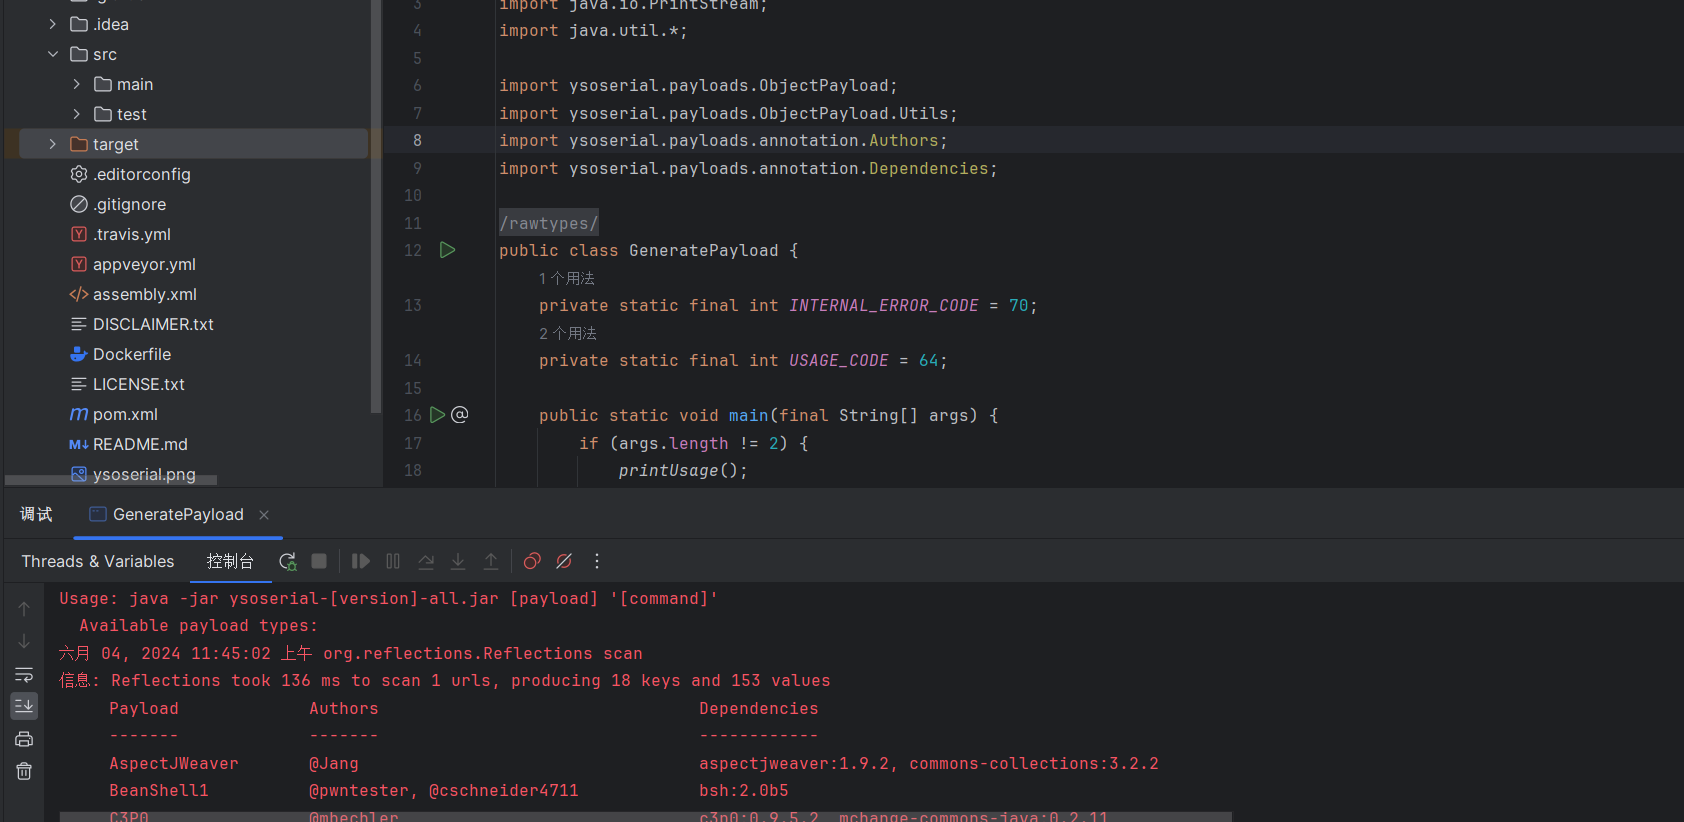
Task: Click line number 8 in gutter
Action: click(417, 141)
